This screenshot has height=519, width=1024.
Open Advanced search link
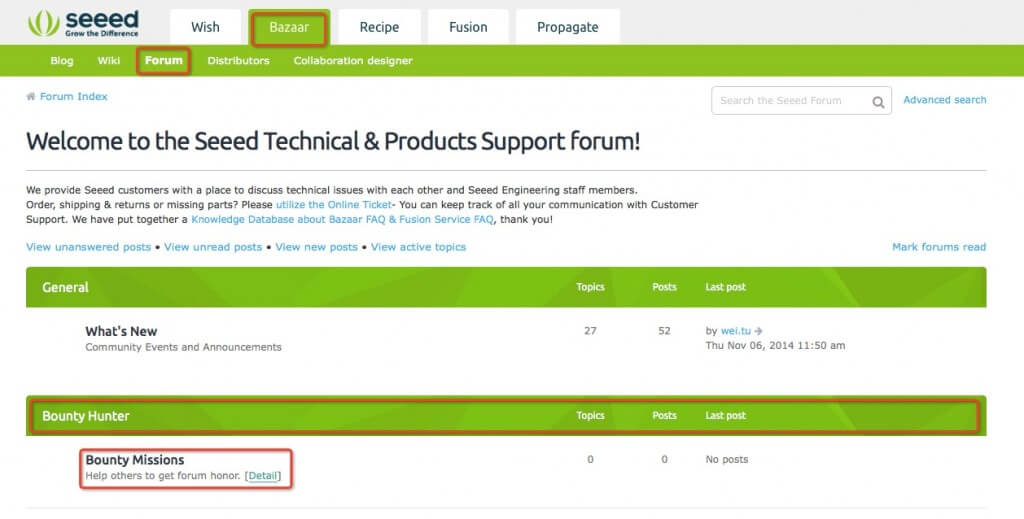click(x=944, y=100)
